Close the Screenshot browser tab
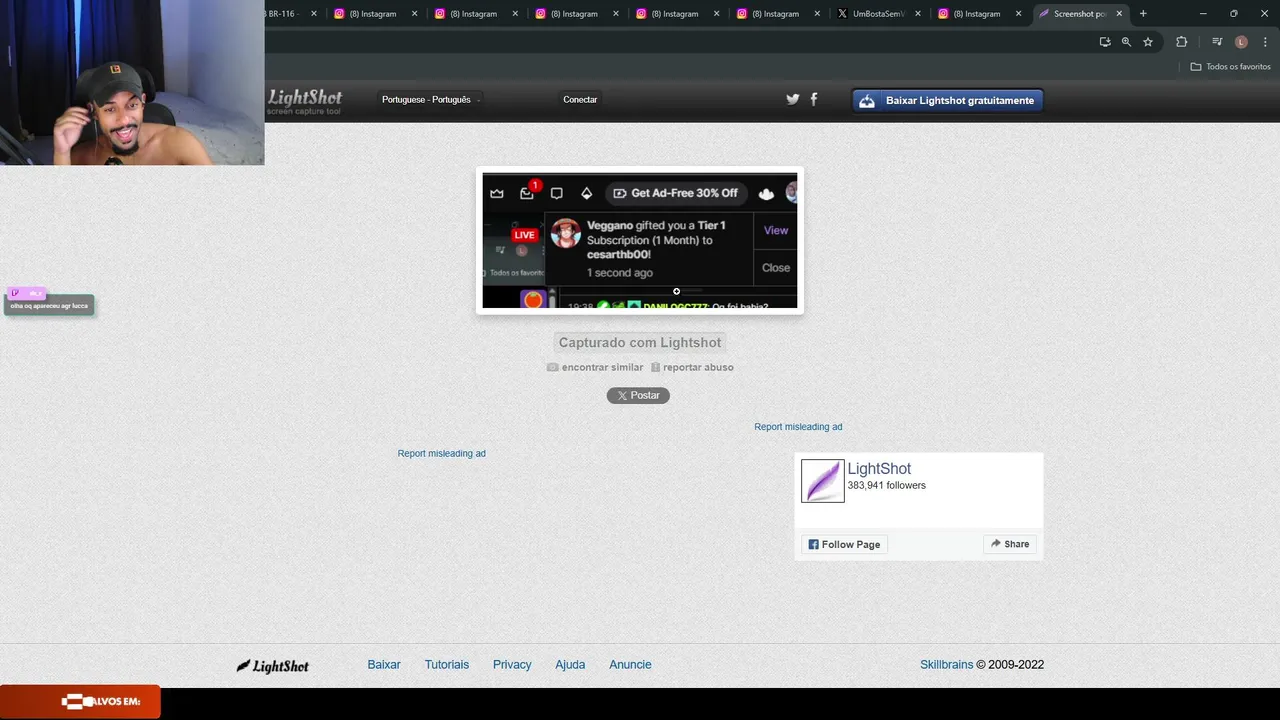Screen dimensions: 1280x720 1119,14
